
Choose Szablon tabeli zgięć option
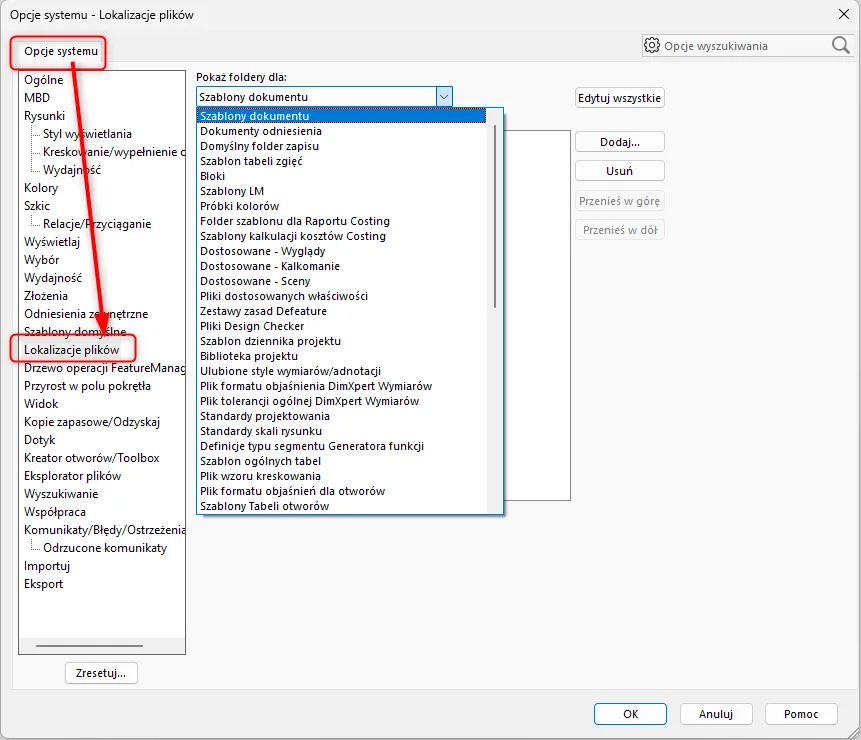tap(342, 161)
